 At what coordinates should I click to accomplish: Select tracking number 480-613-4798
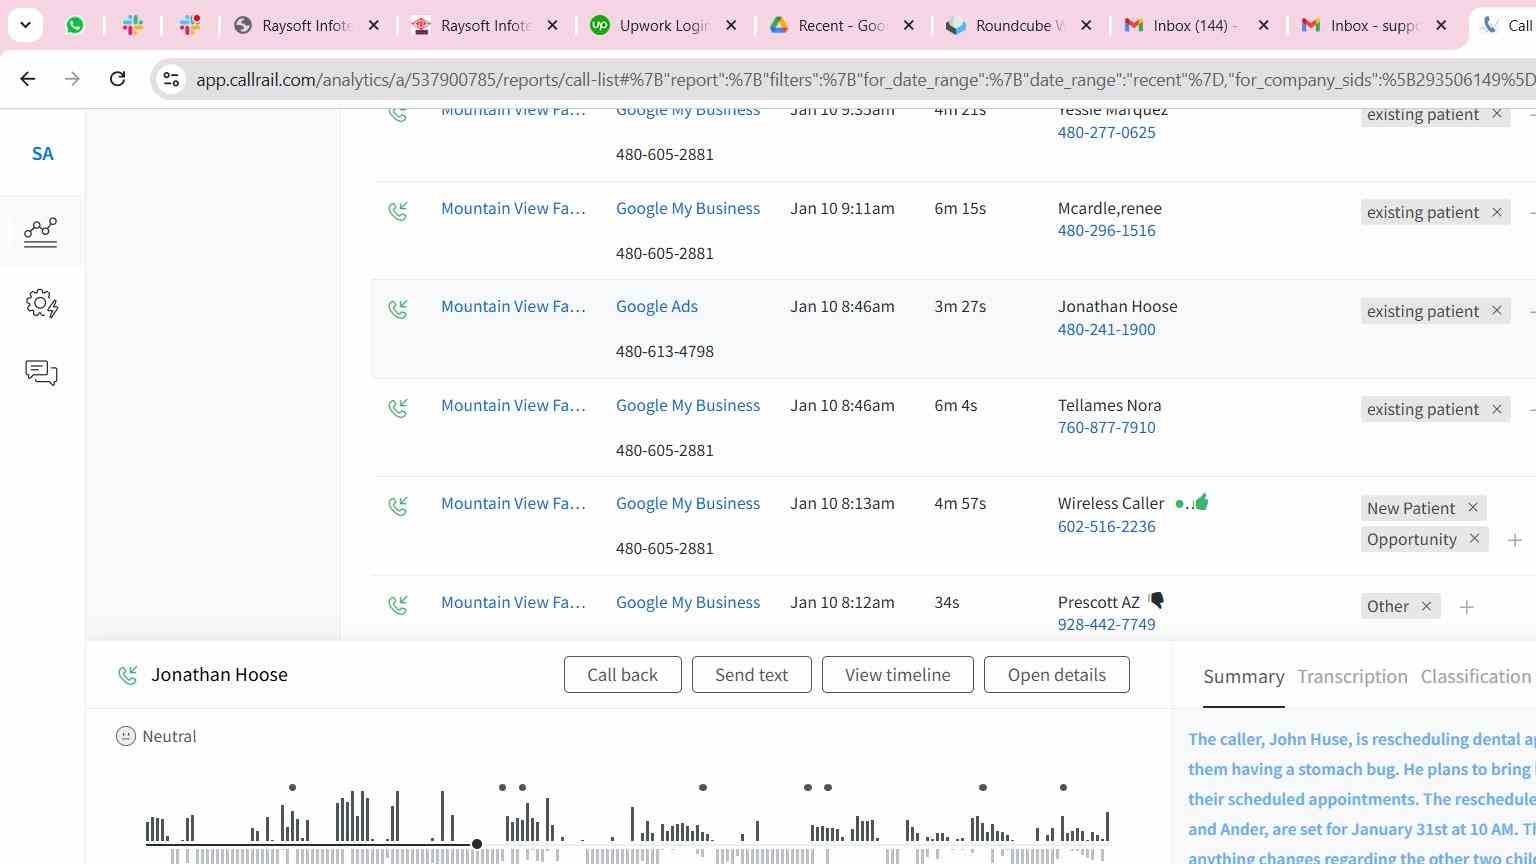click(665, 351)
